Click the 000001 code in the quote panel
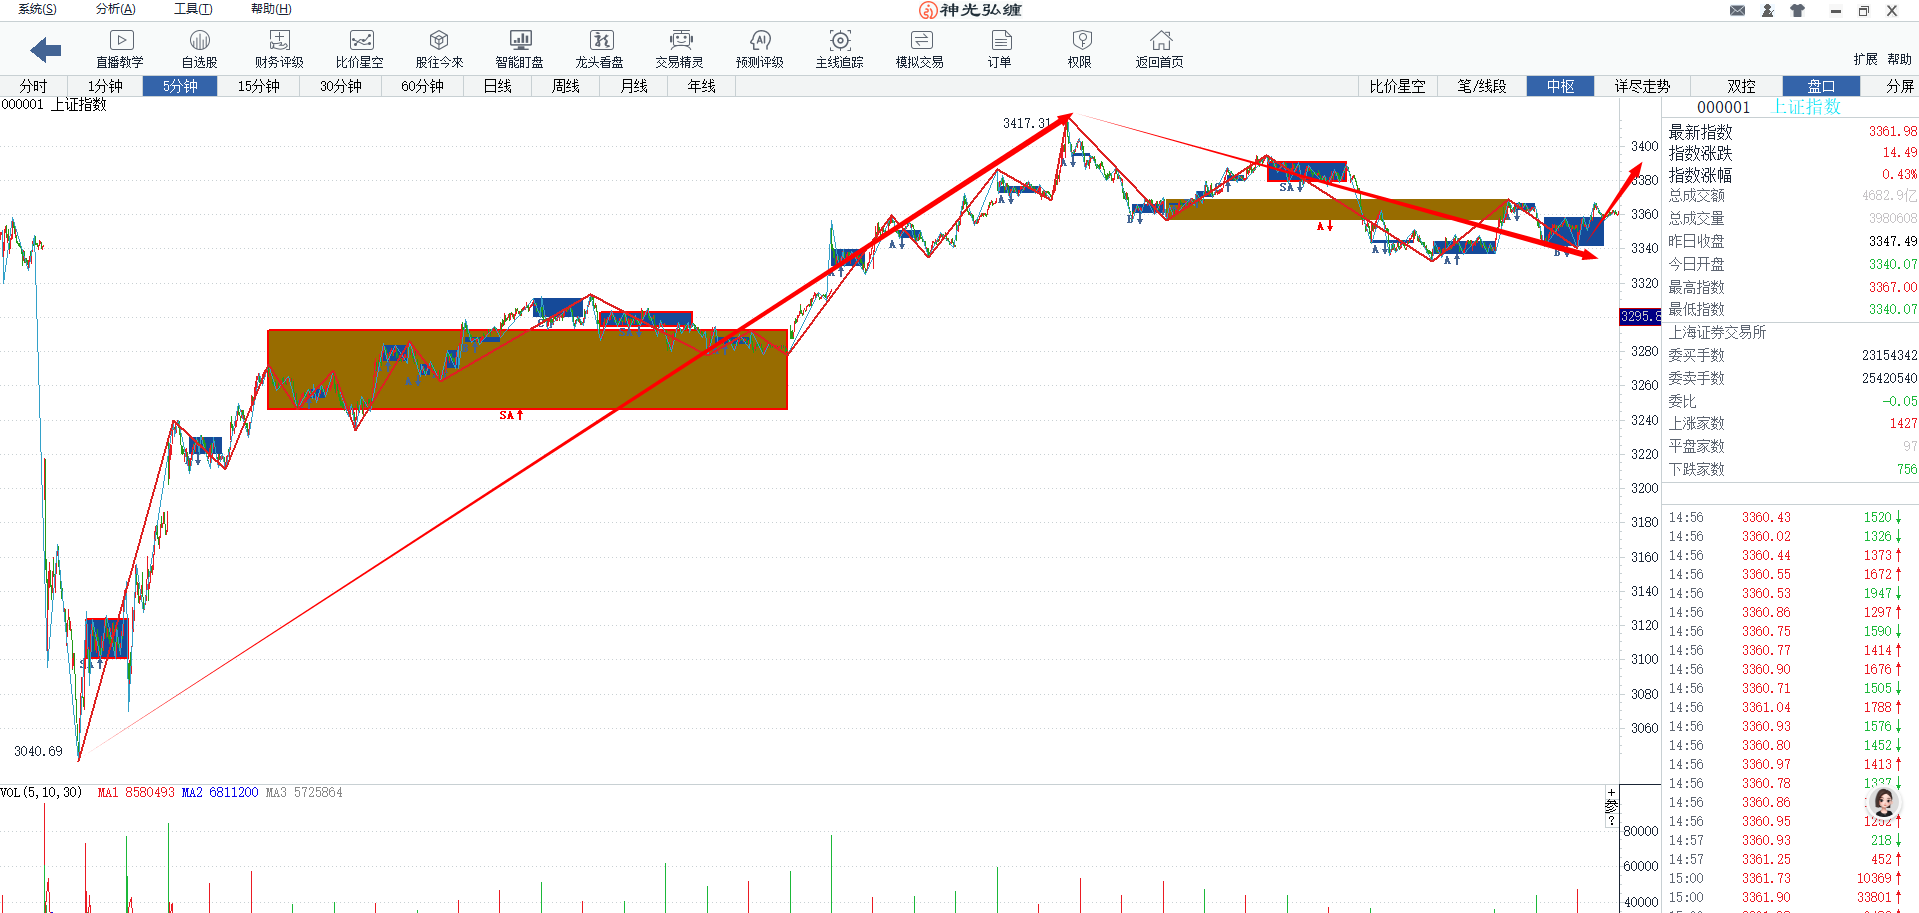1919x913 pixels. point(1723,107)
